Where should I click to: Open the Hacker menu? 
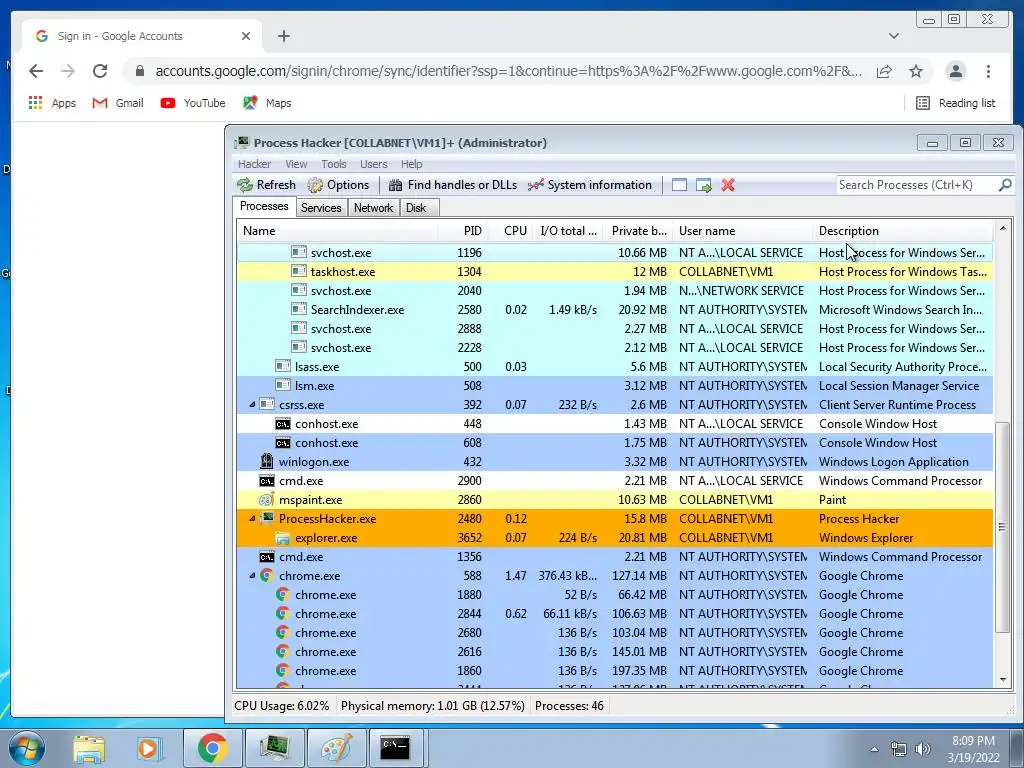[254, 164]
